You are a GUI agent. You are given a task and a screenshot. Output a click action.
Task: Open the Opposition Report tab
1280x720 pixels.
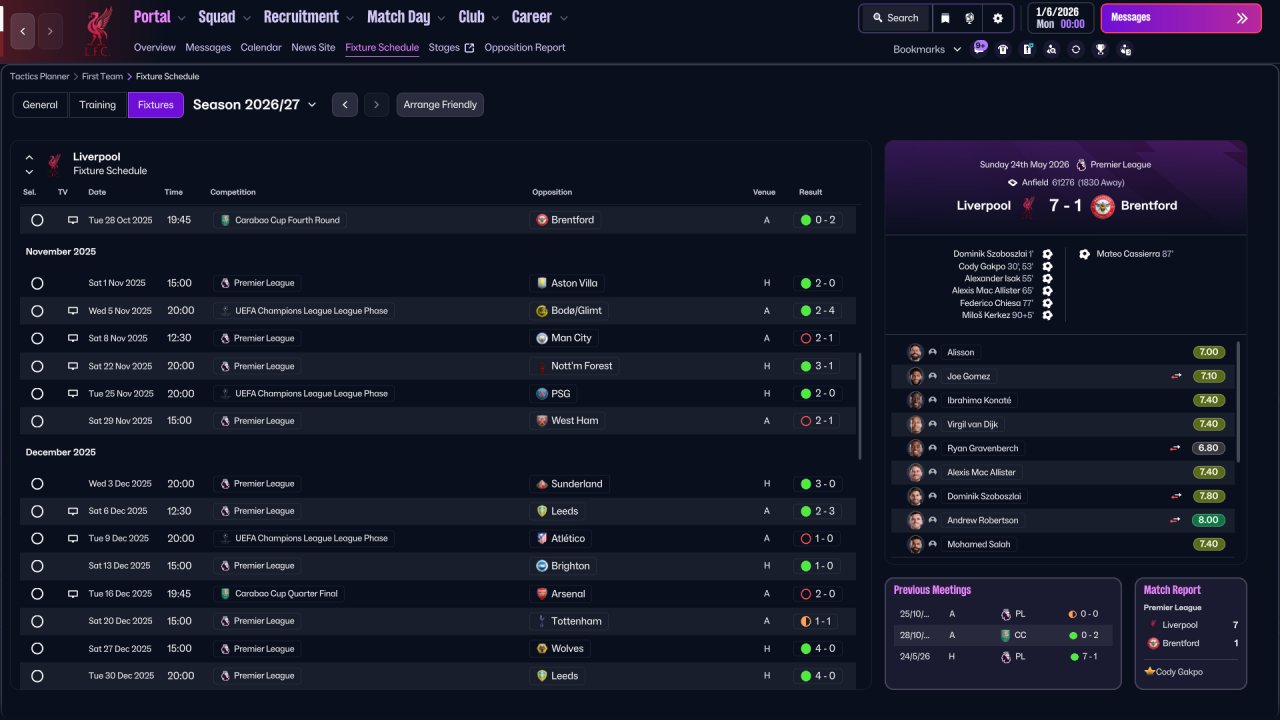pyautogui.click(x=525, y=48)
